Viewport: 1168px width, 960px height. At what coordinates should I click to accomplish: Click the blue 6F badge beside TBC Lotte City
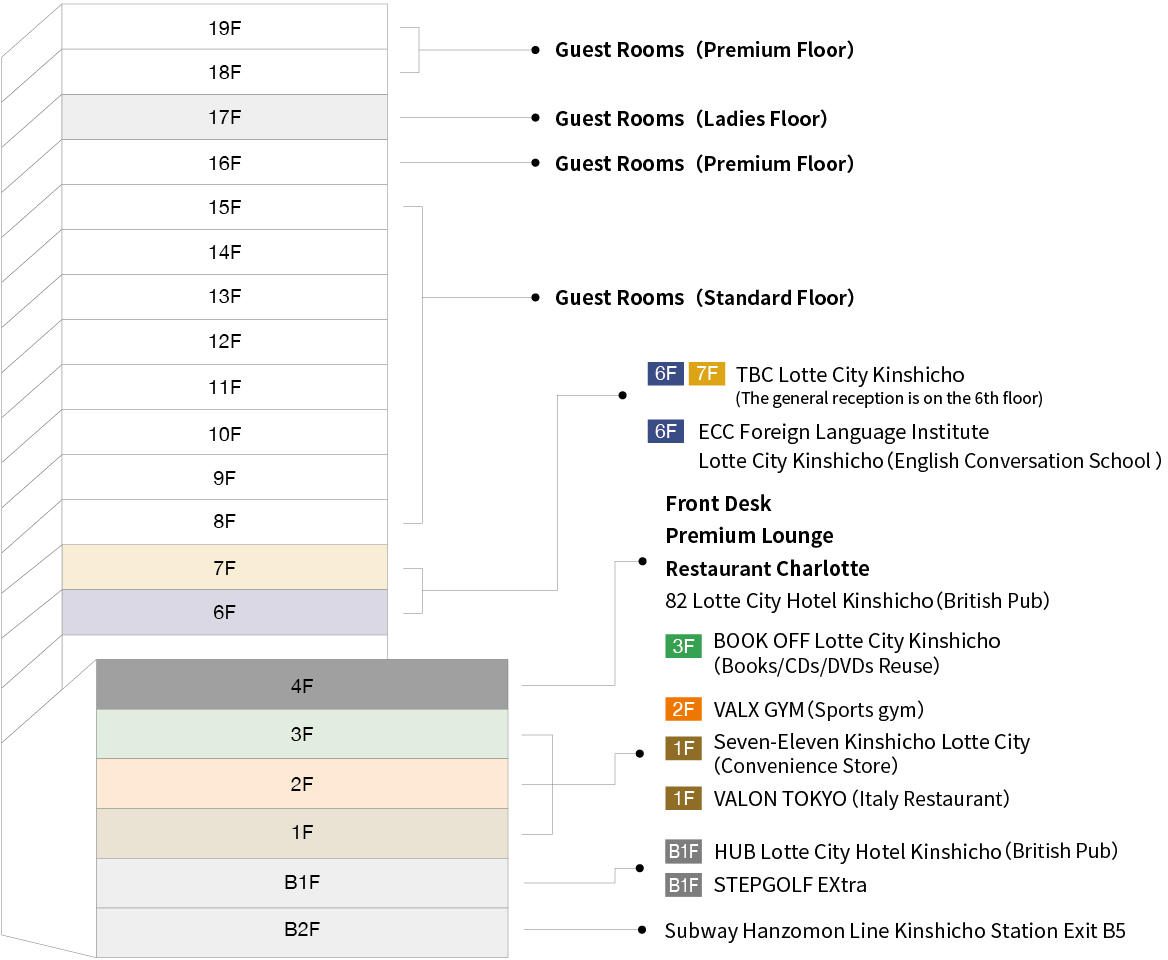pyautogui.click(x=665, y=374)
